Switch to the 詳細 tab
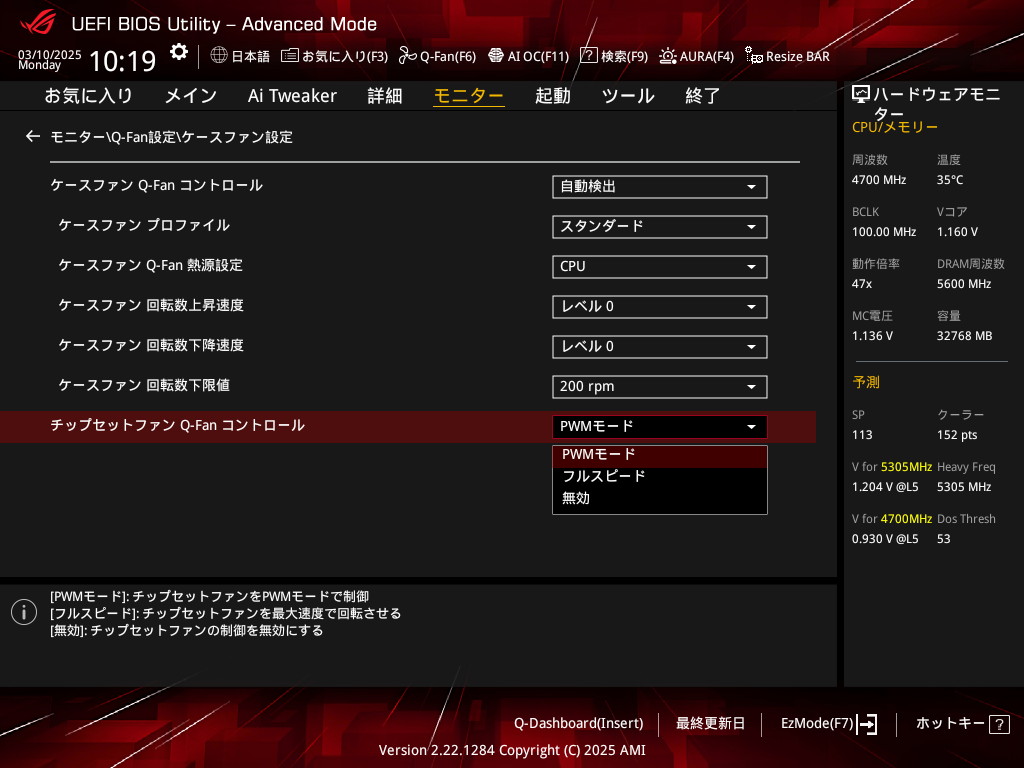 (385, 96)
